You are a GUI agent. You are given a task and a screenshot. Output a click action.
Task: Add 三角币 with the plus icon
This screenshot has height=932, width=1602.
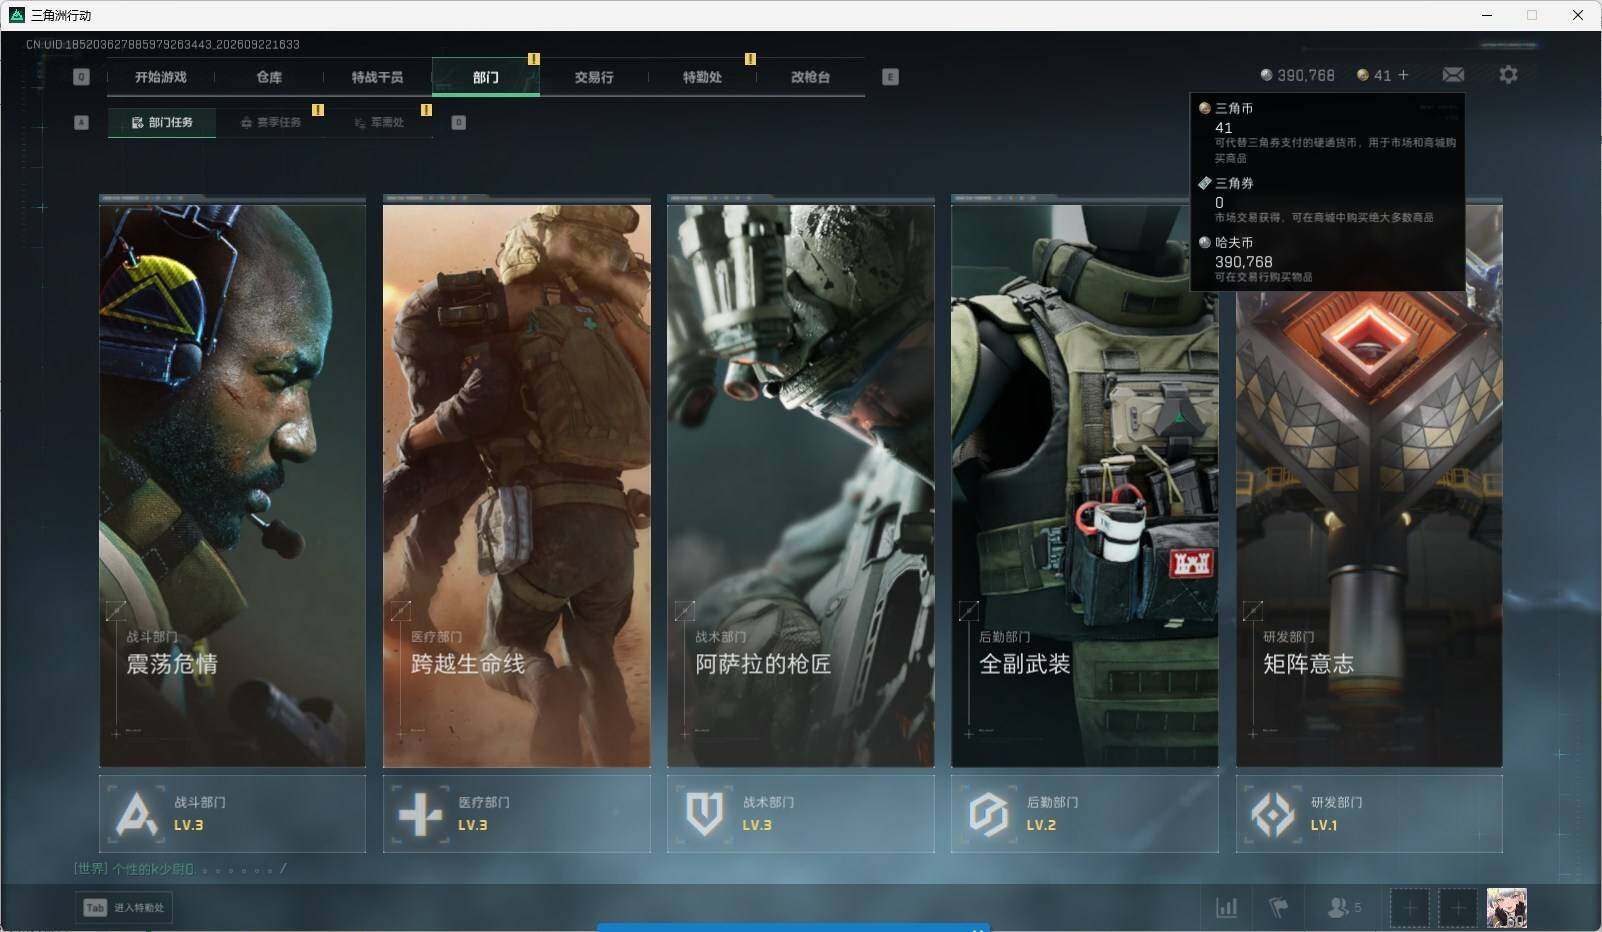coord(1403,75)
